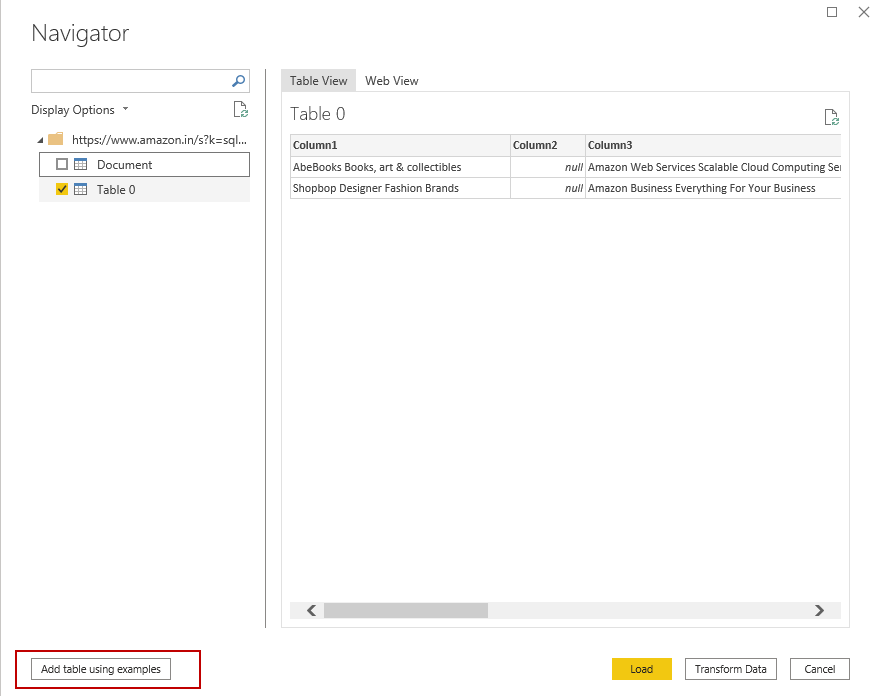
Task: Select the https://www.amazon.in URL node
Action: point(159,140)
